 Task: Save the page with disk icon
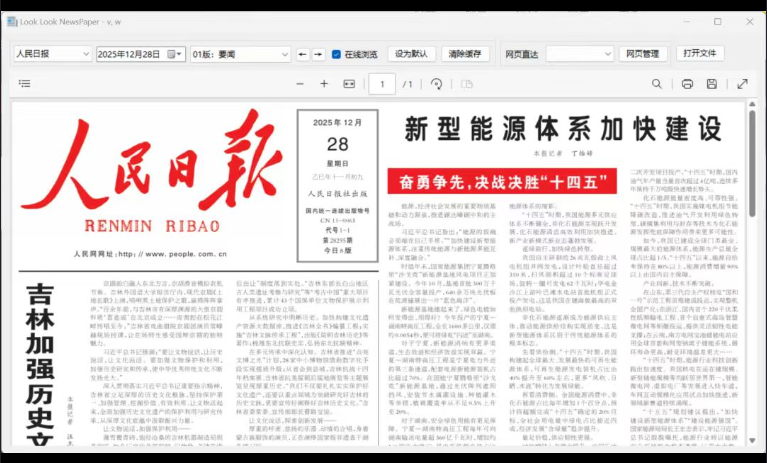pos(712,84)
